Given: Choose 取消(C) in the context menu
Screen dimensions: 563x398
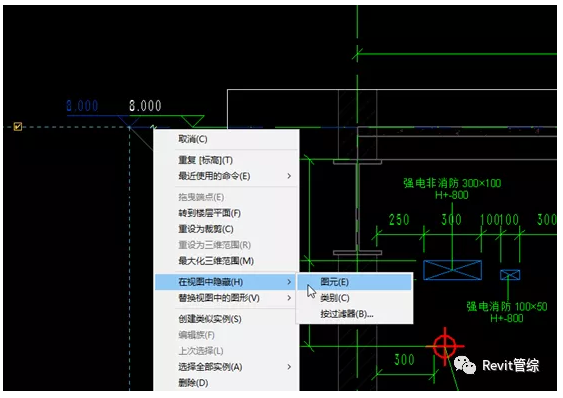Looking at the screenshot, I should [x=226, y=139].
